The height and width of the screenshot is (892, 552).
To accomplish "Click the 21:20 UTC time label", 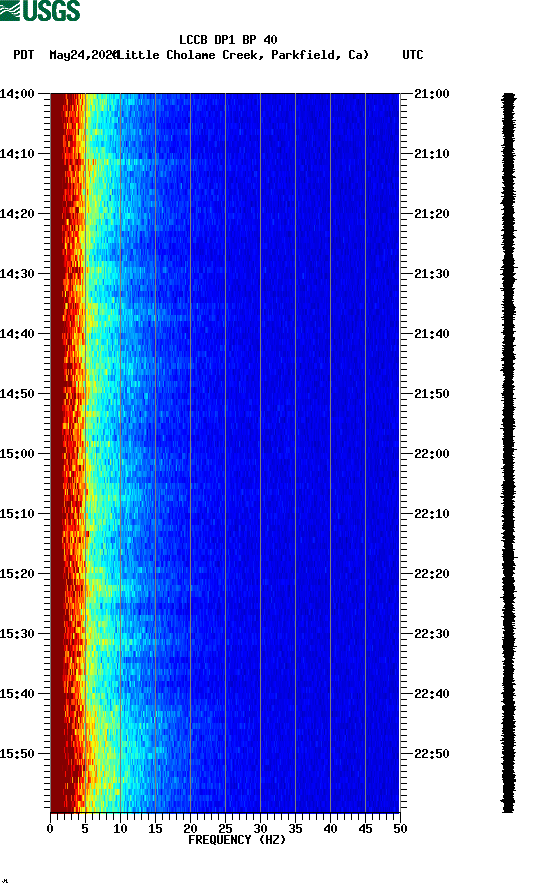I will tap(432, 214).
